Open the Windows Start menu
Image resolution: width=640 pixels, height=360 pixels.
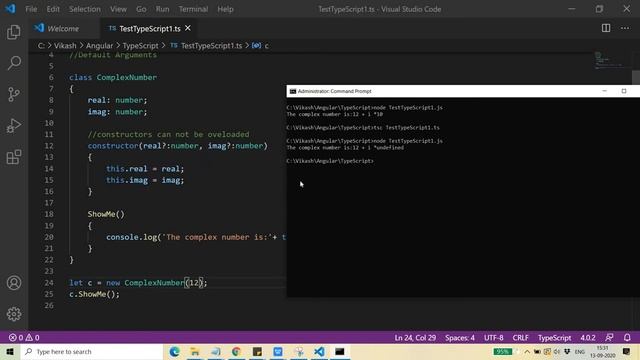10,351
